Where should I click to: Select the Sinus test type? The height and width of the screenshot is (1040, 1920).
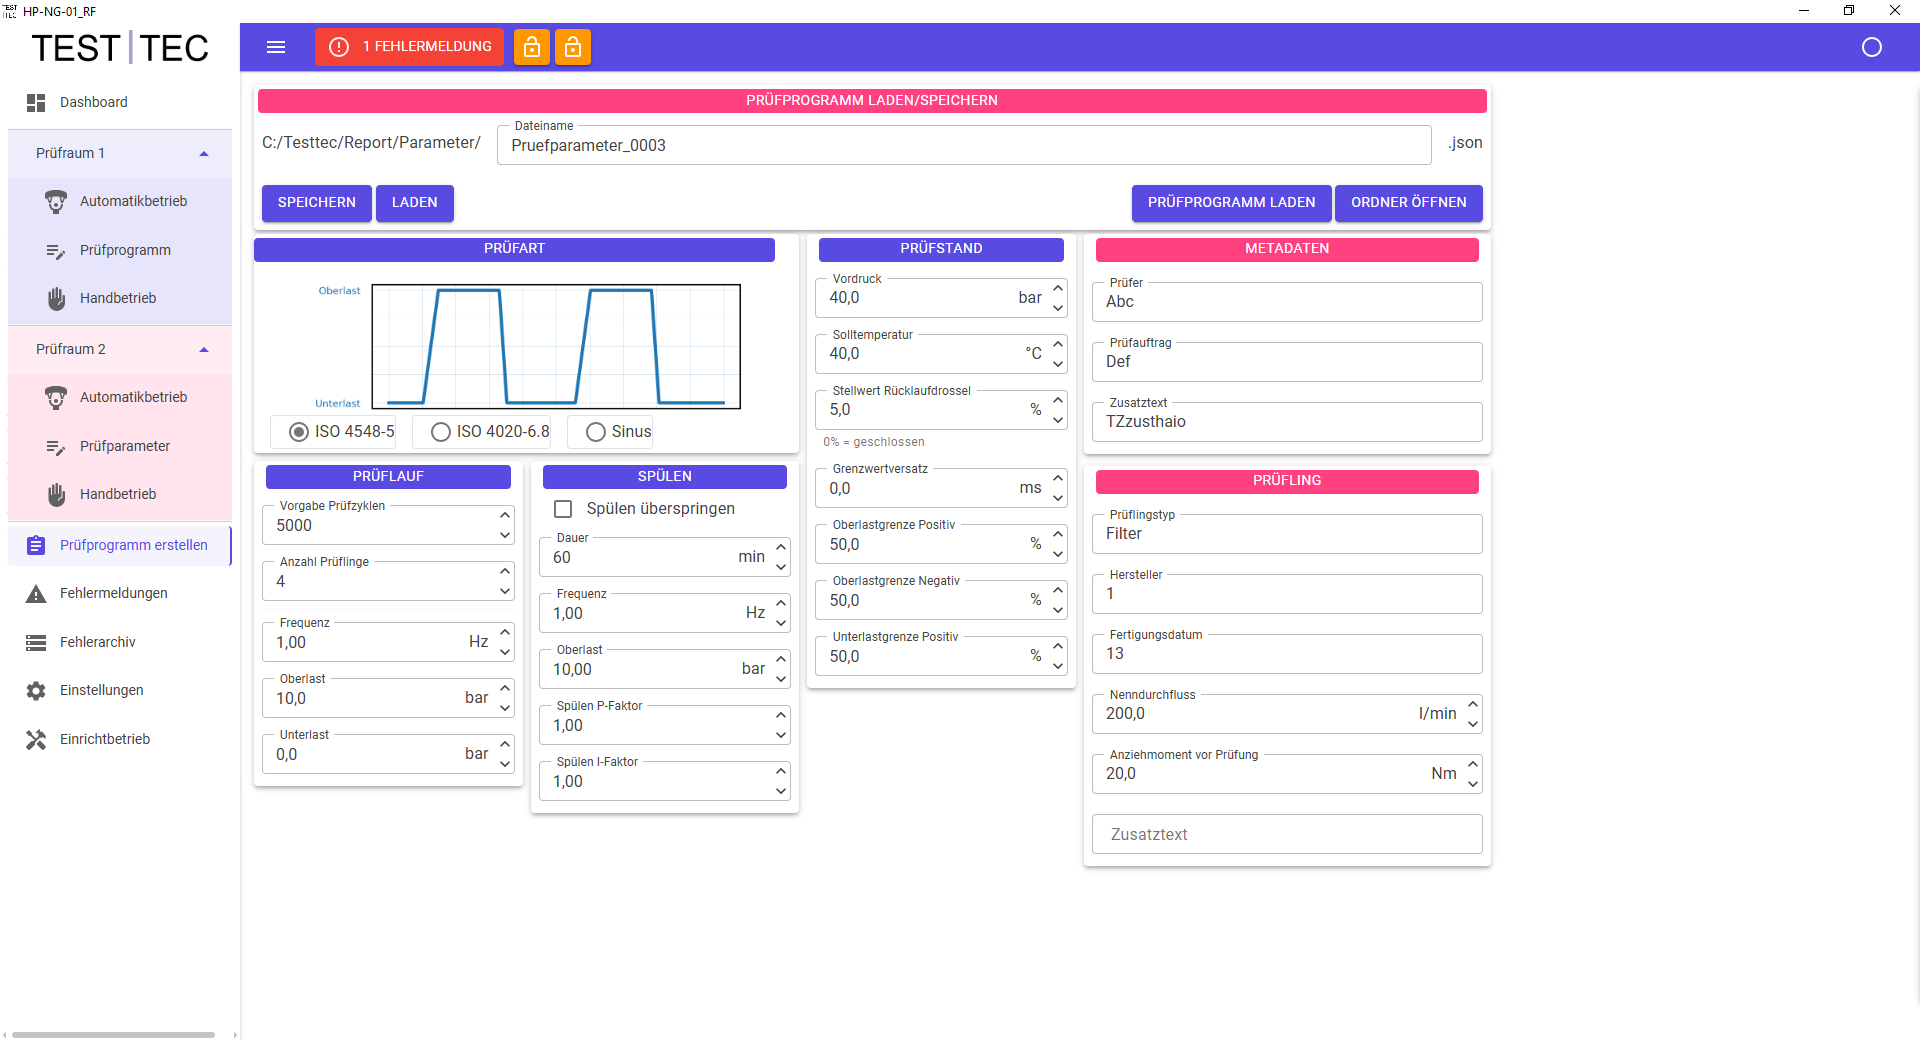tap(596, 432)
